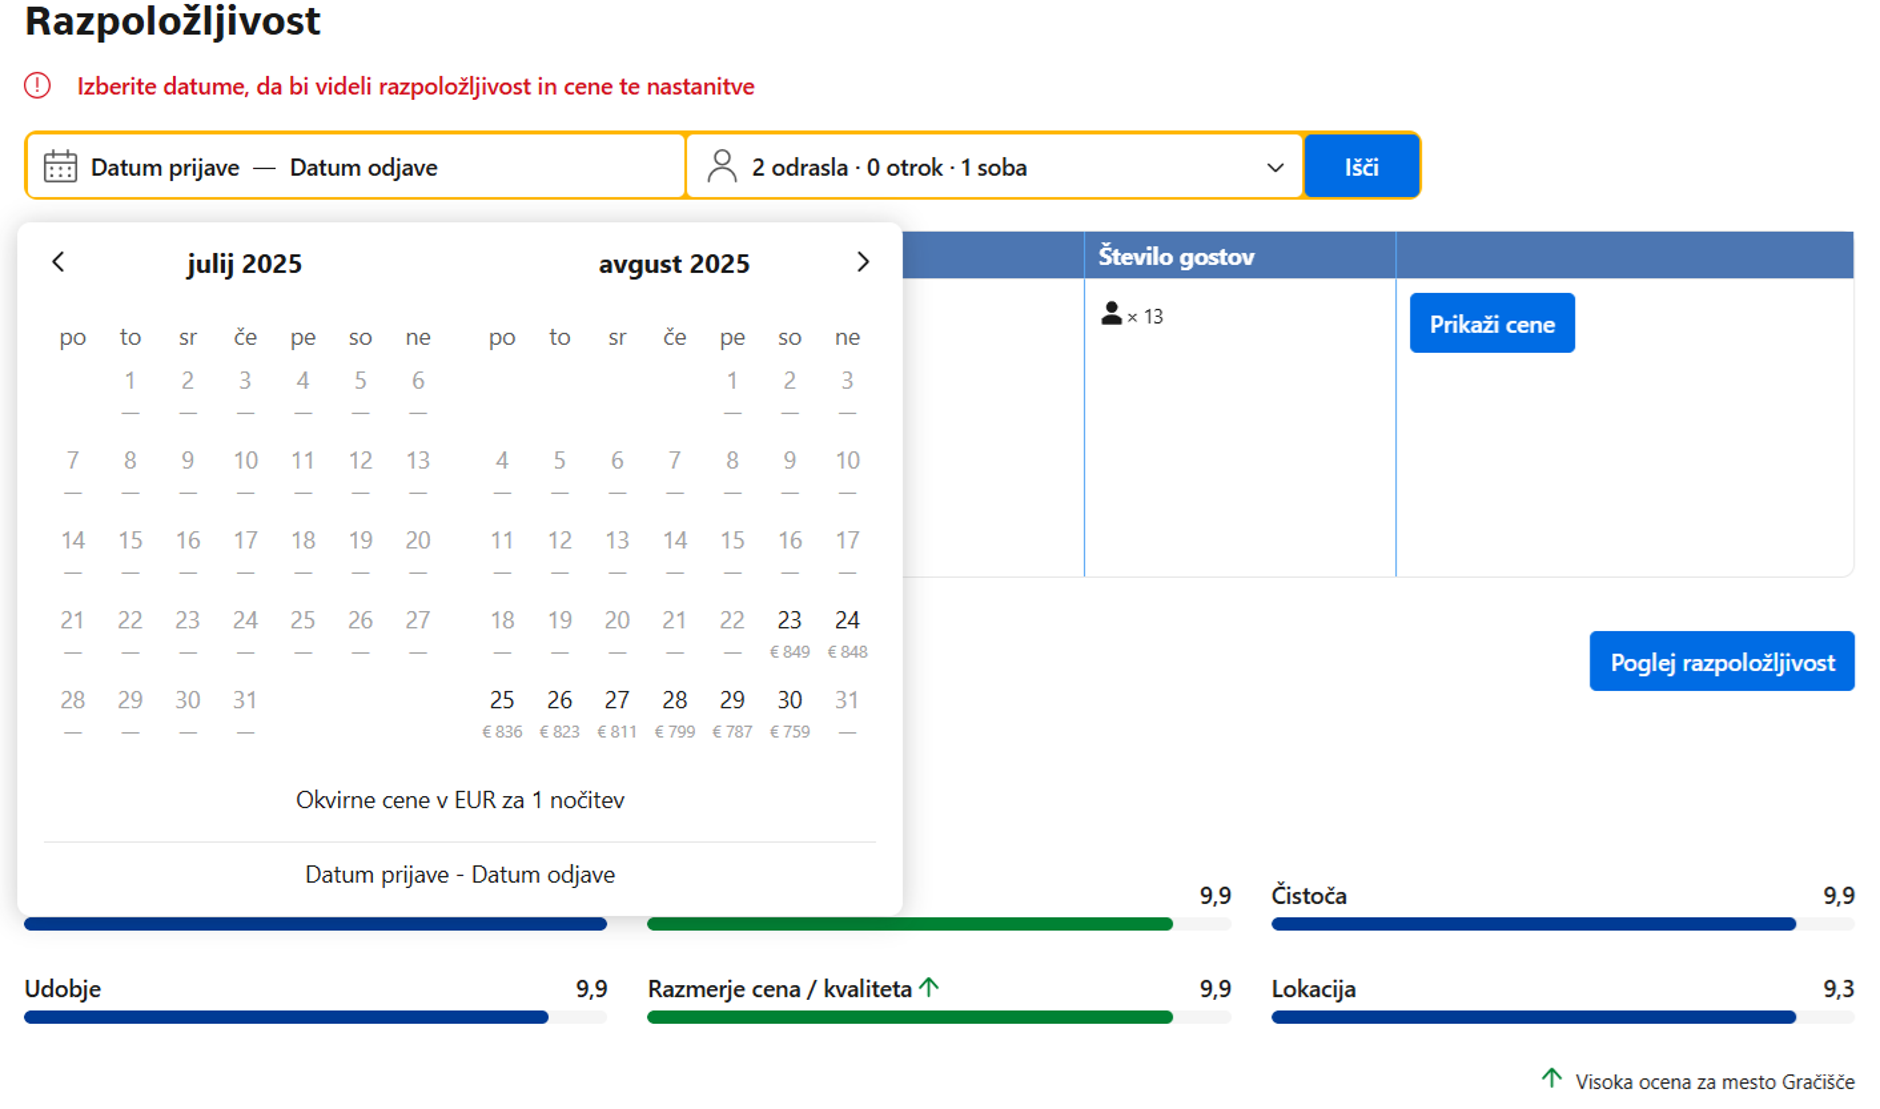Choose 27 August priced € 811
Viewport: 1880px width, 1109px height.
coord(617,710)
